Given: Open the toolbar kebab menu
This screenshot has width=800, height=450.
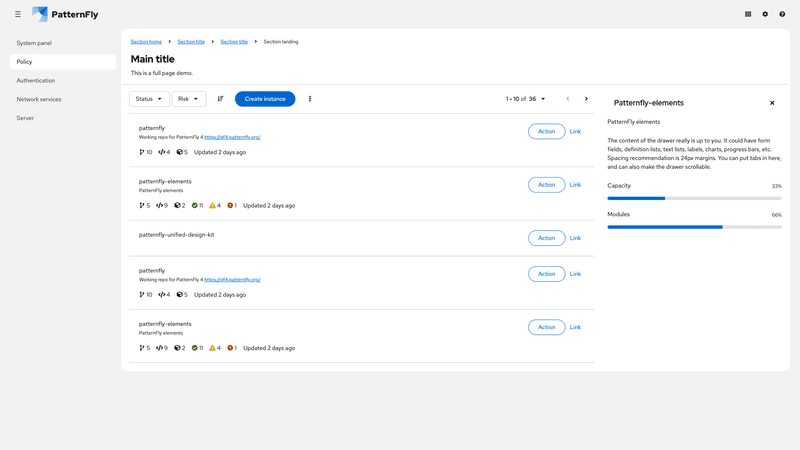Looking at the screenshot, I should pos(310,99).
